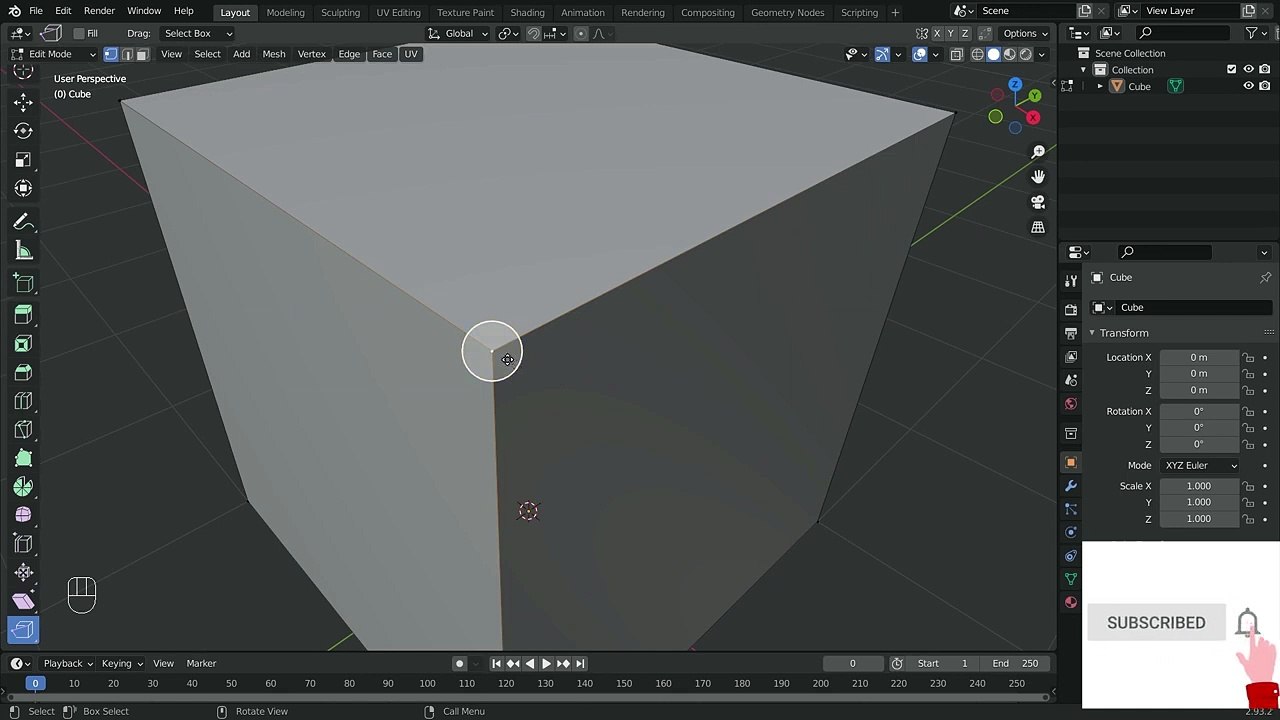
Task: Switch to the Modeling workspace tab
Action: pos(285,12)
